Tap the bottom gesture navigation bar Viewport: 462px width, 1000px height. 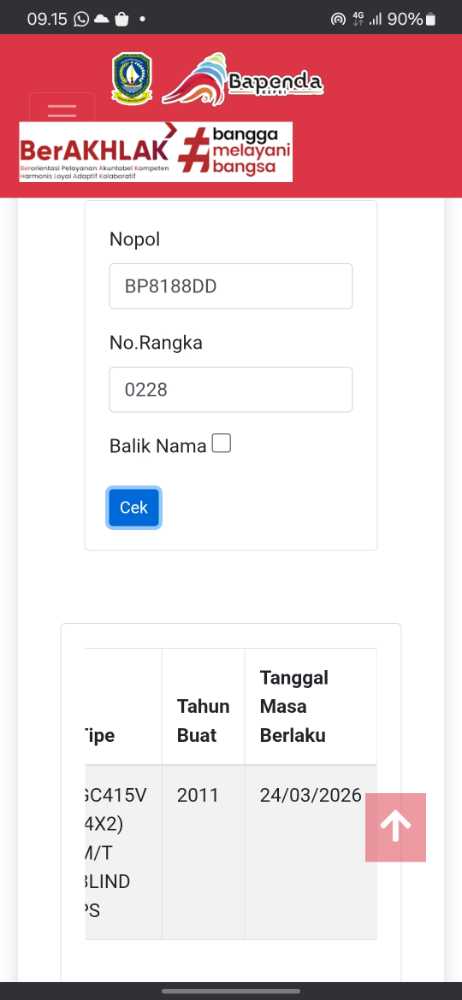pos(231,991)
